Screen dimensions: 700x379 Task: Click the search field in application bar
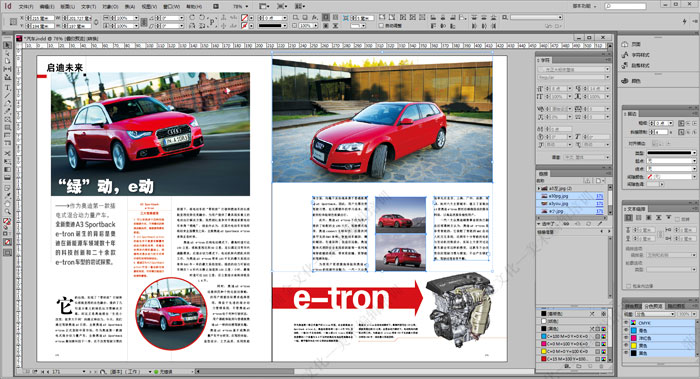[625, 6]
